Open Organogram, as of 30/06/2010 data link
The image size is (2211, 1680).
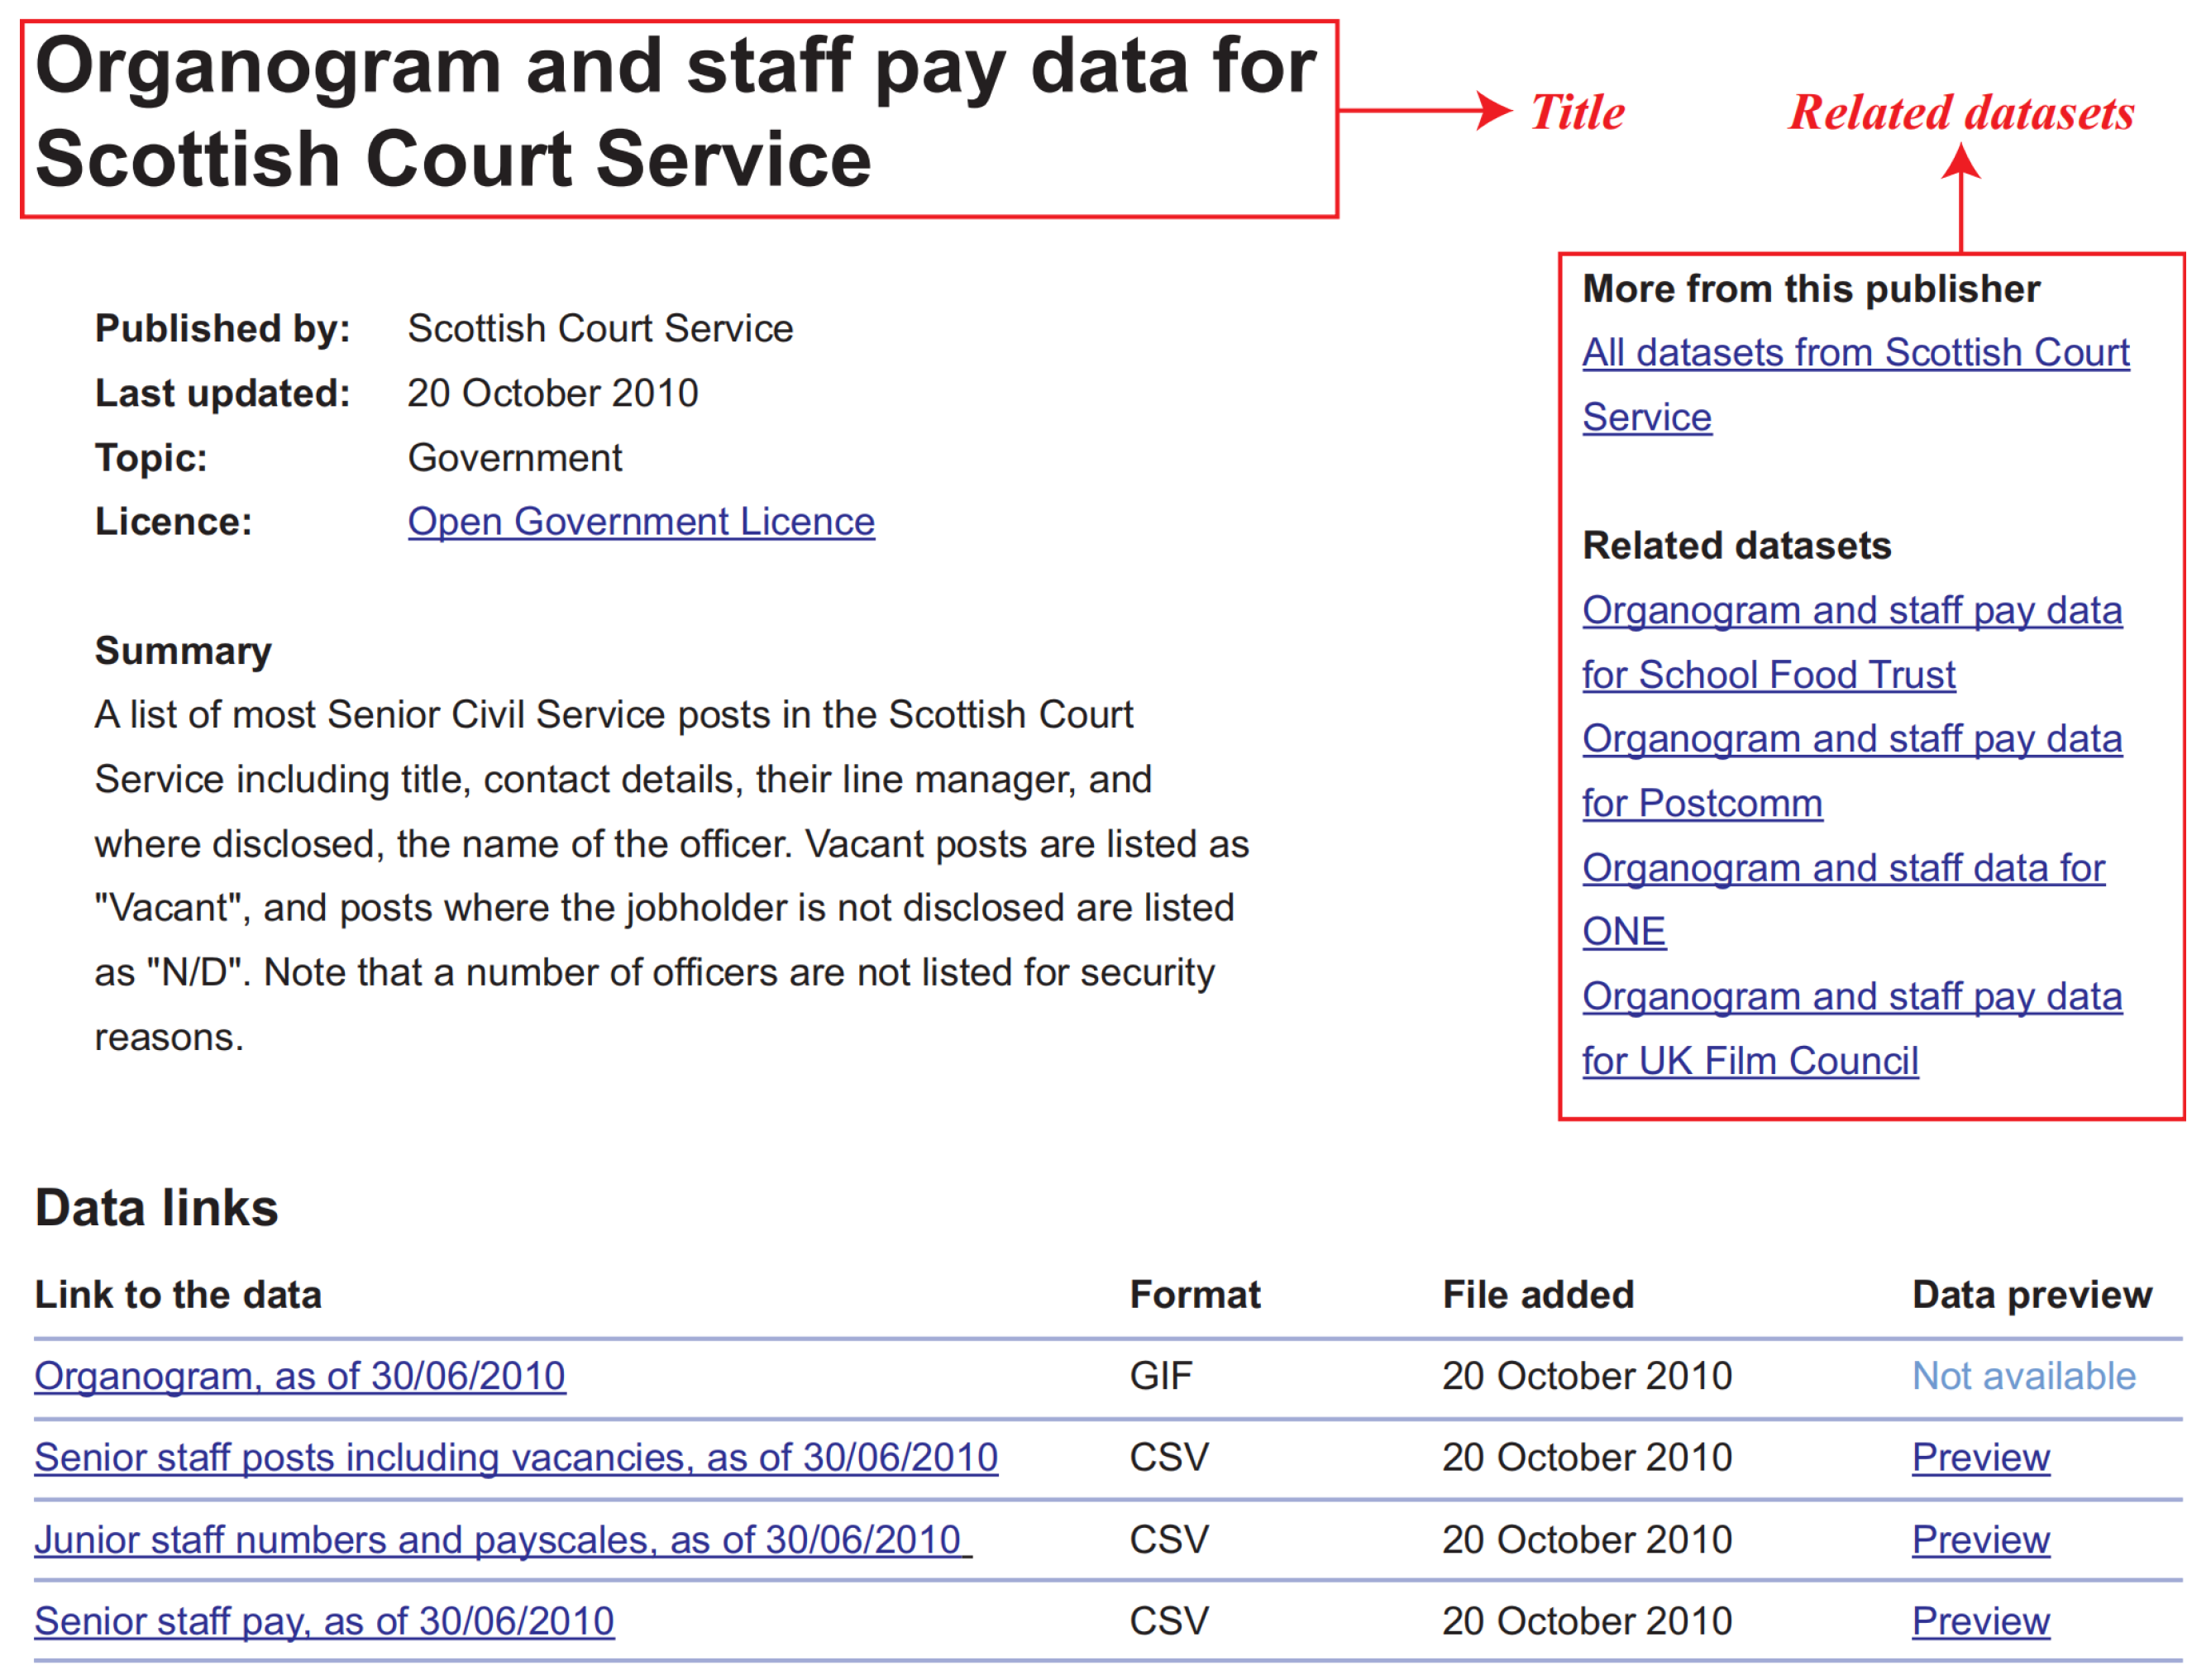pos(300,1376)
